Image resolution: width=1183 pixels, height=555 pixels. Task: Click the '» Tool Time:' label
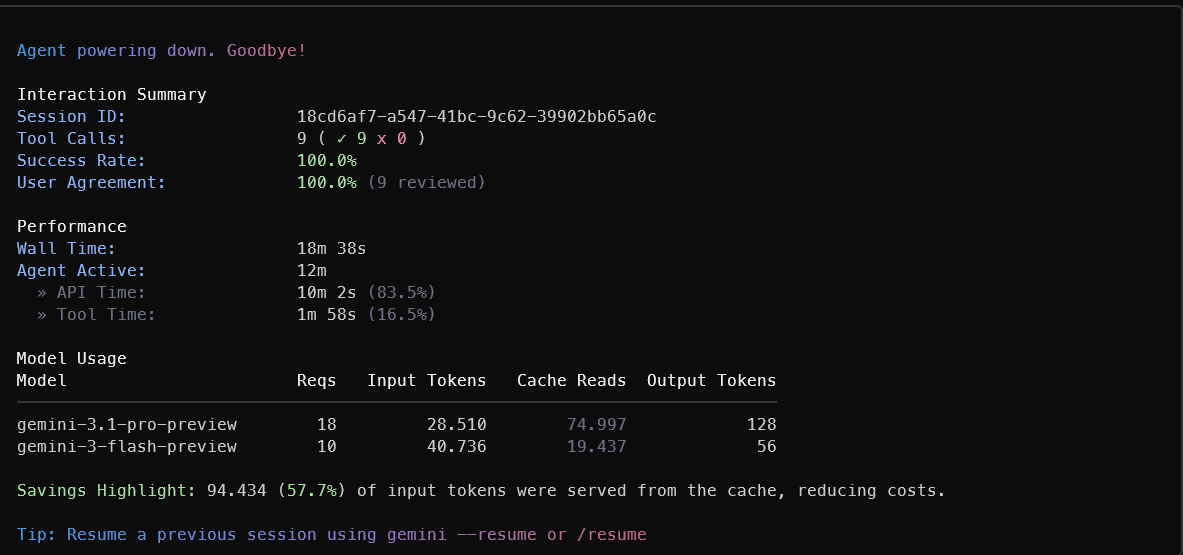(x=97, y=314)
